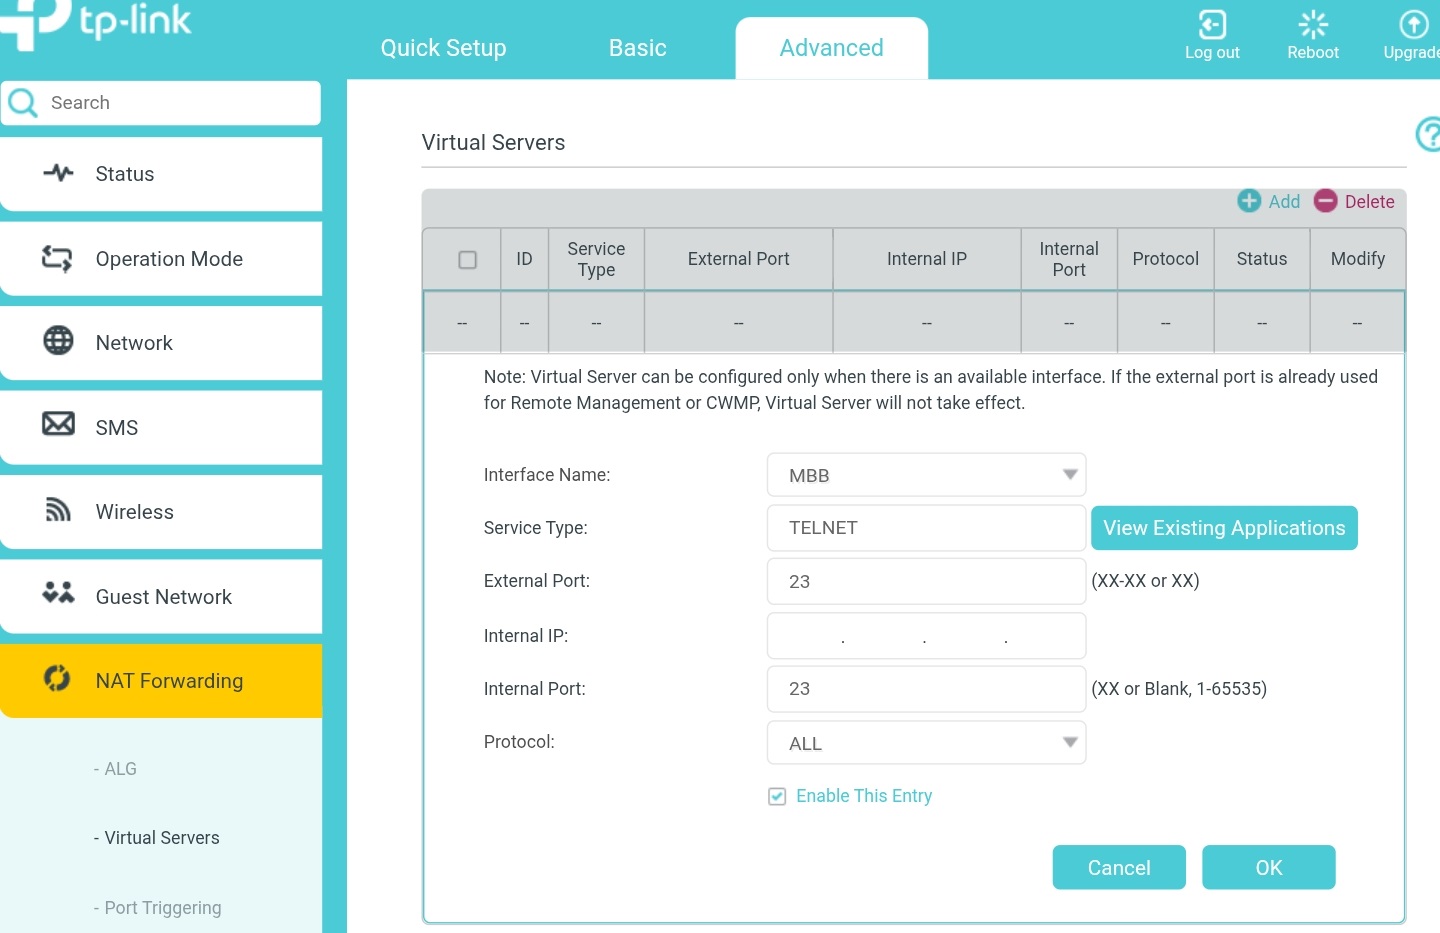
Task: Expand the Protocol dropdown
Action: tap(1068, 742)
